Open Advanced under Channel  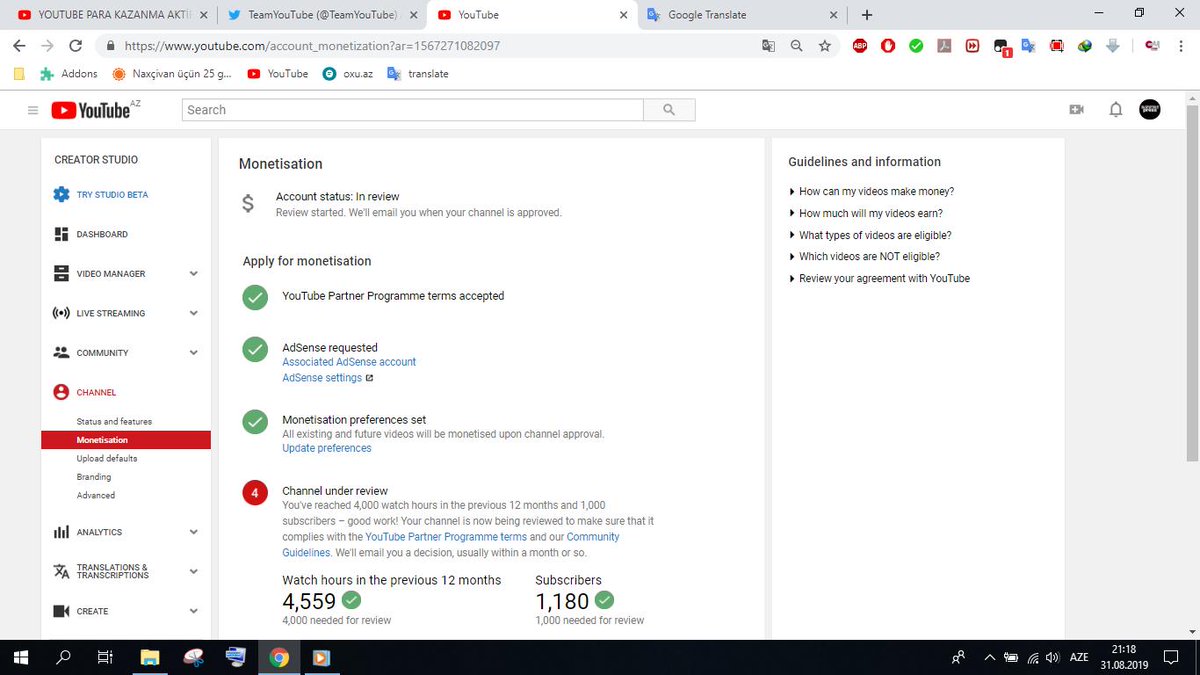[96, 496]
